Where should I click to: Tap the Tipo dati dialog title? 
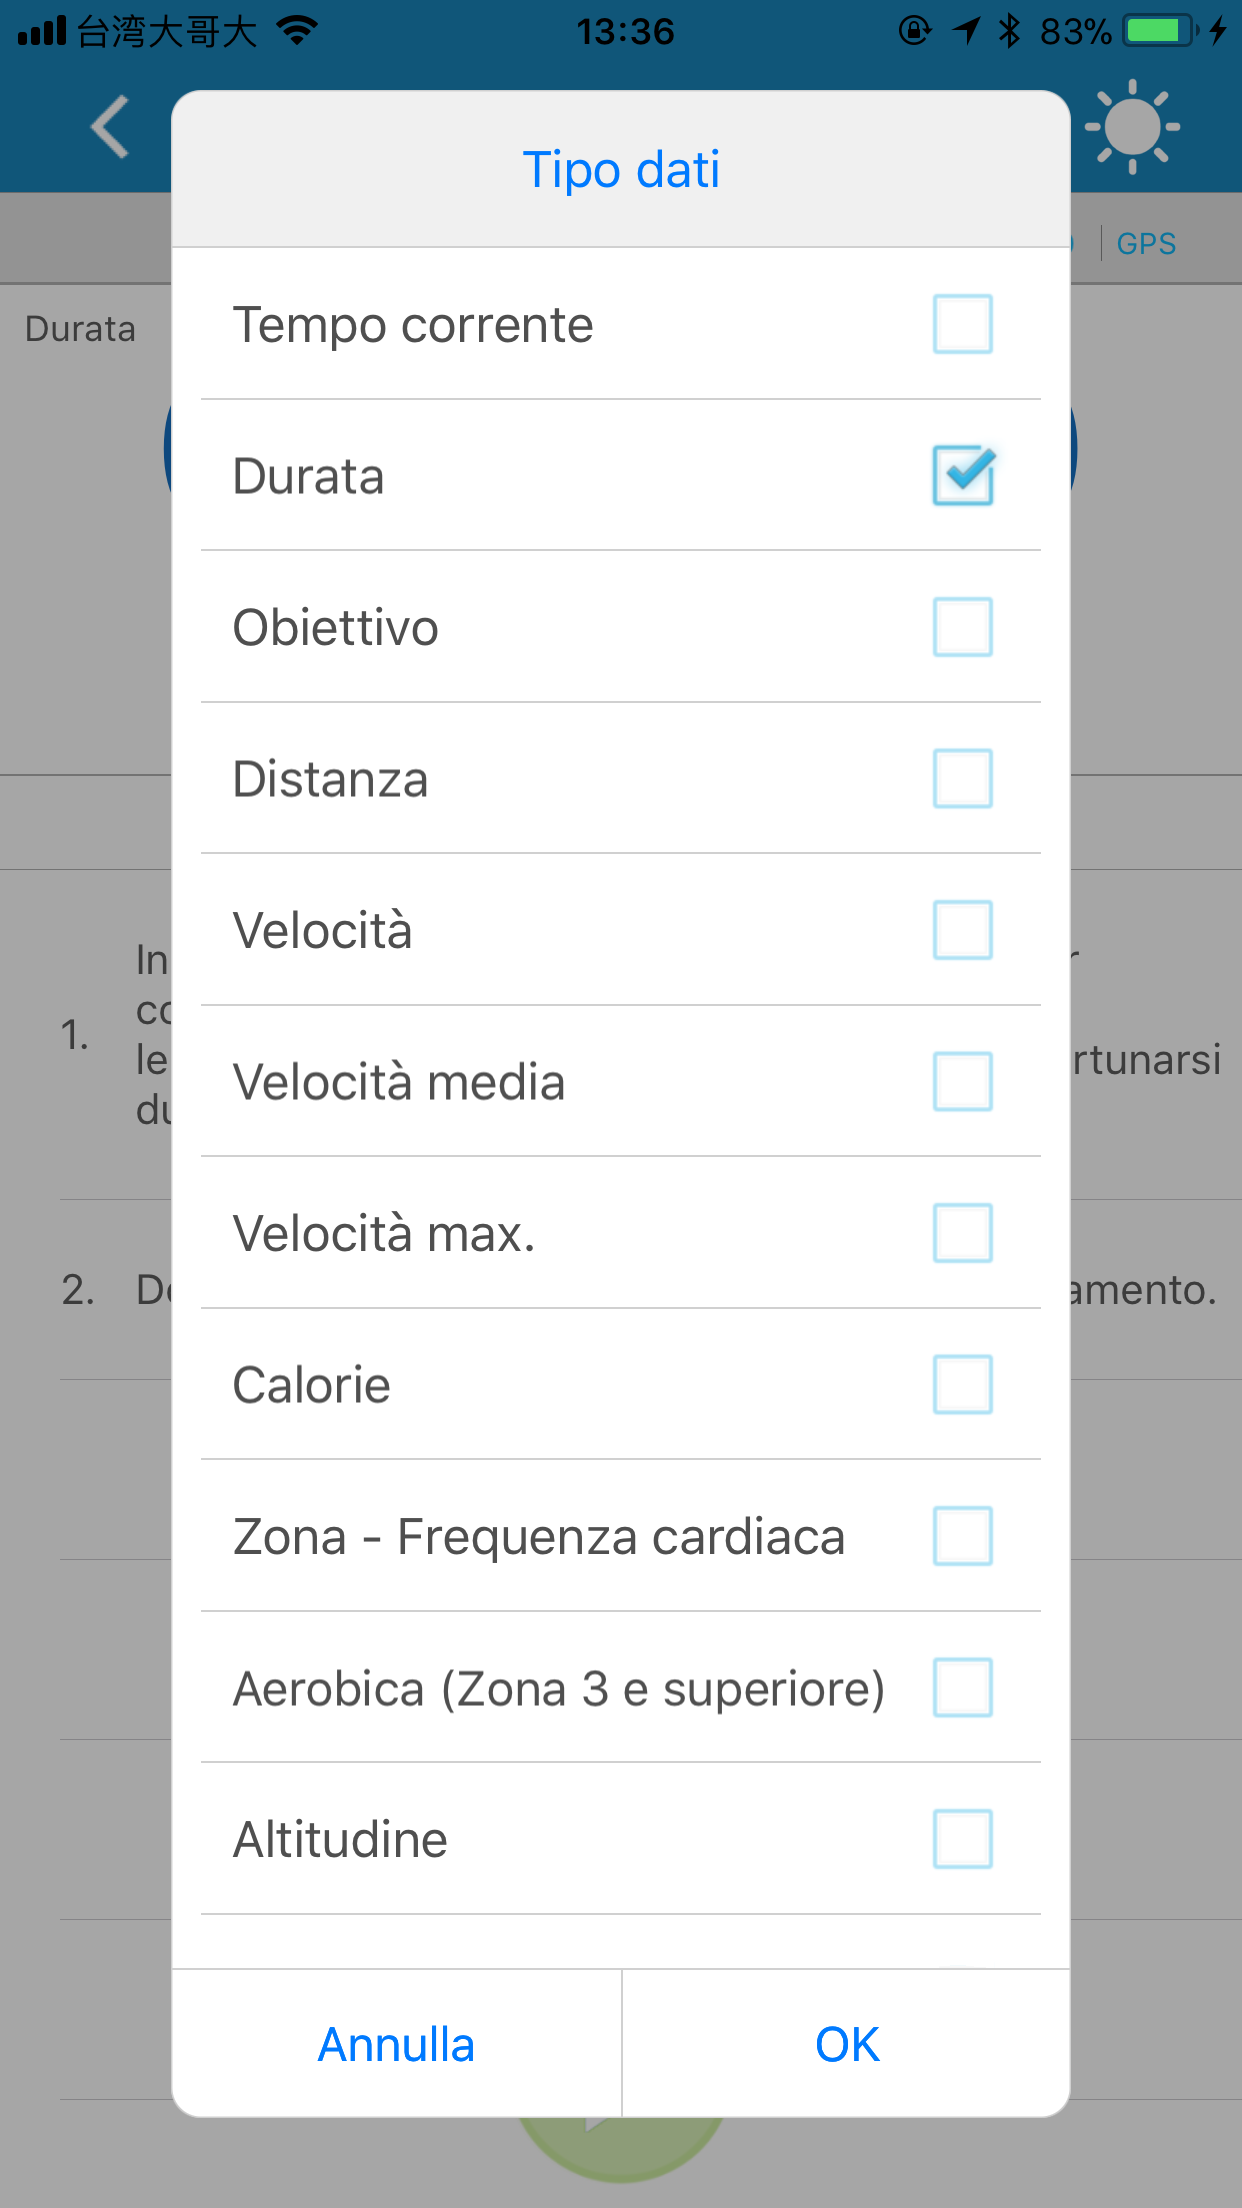point(621,169)
